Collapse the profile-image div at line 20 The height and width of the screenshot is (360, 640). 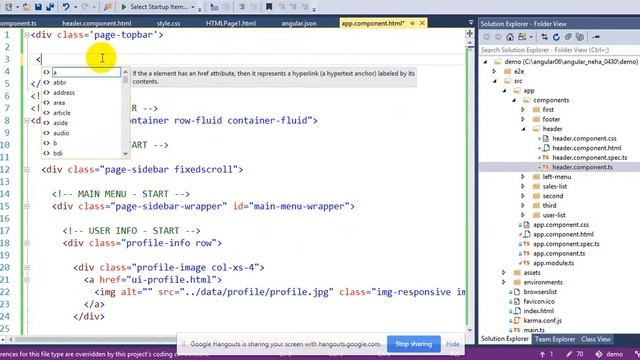(27, 268)
